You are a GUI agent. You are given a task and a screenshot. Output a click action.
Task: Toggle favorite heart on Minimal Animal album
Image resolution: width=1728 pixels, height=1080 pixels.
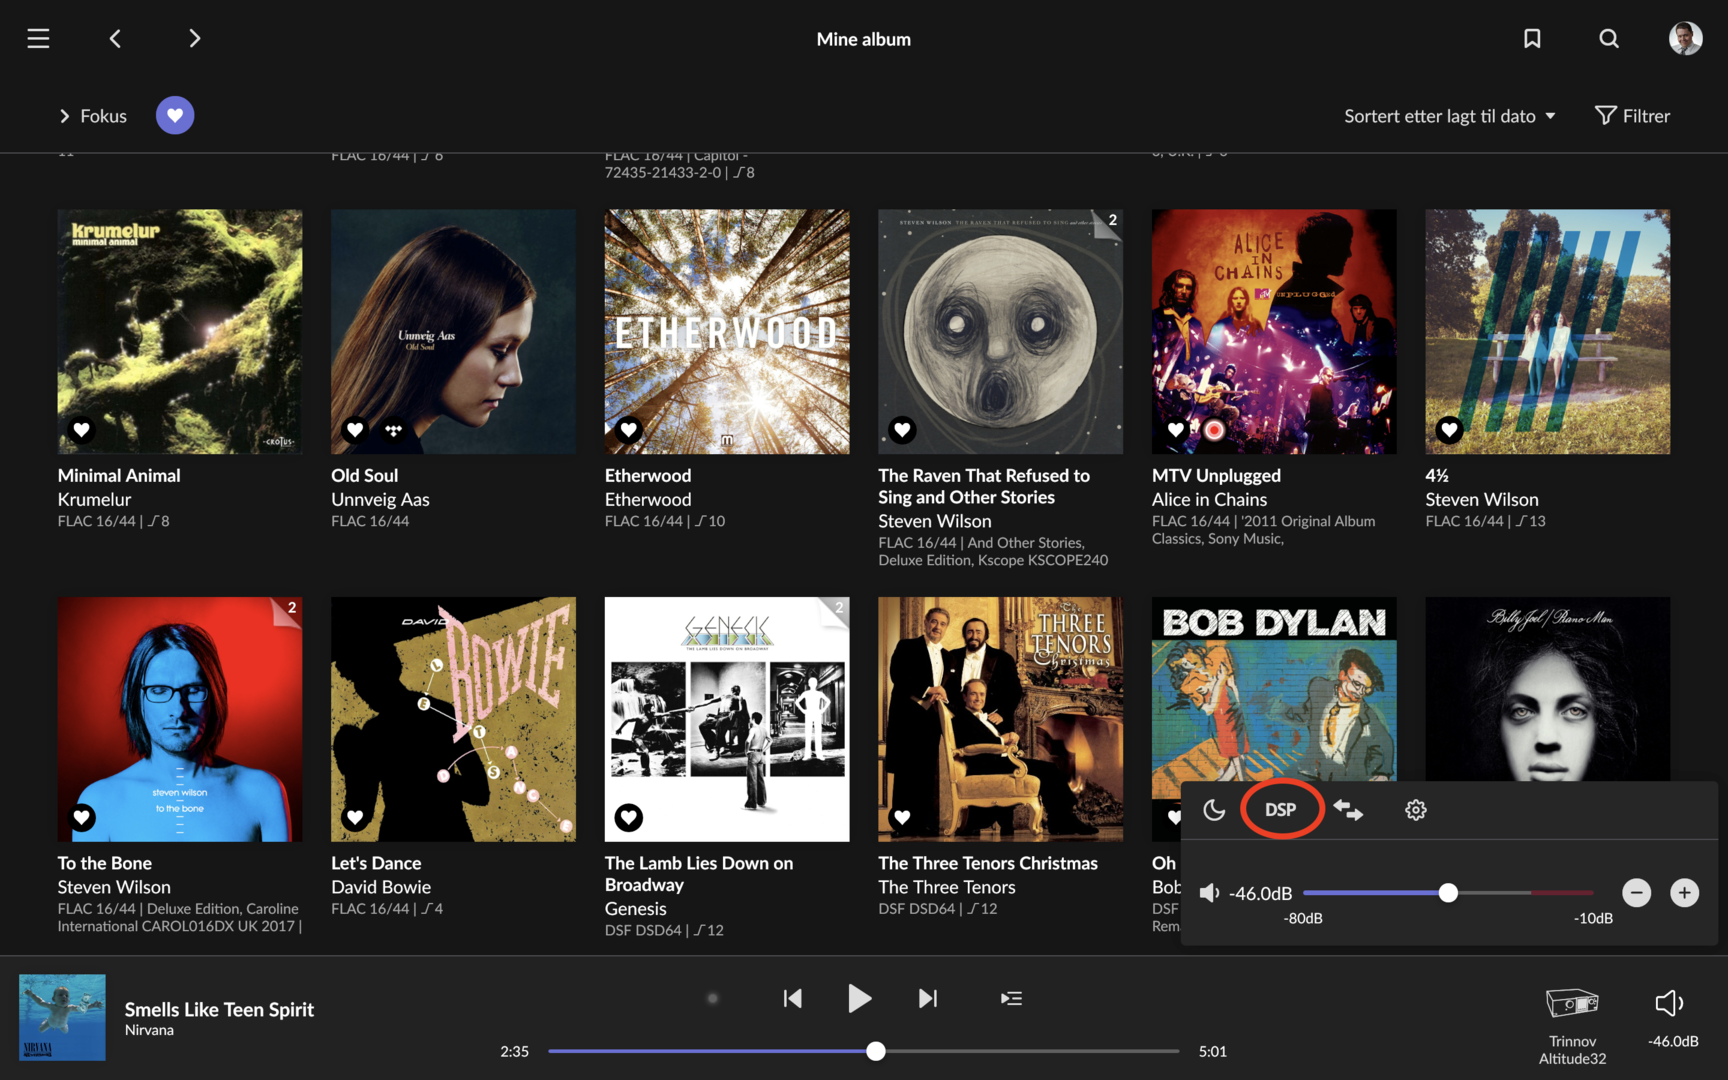pyautogui.click(x=82, y=430)
